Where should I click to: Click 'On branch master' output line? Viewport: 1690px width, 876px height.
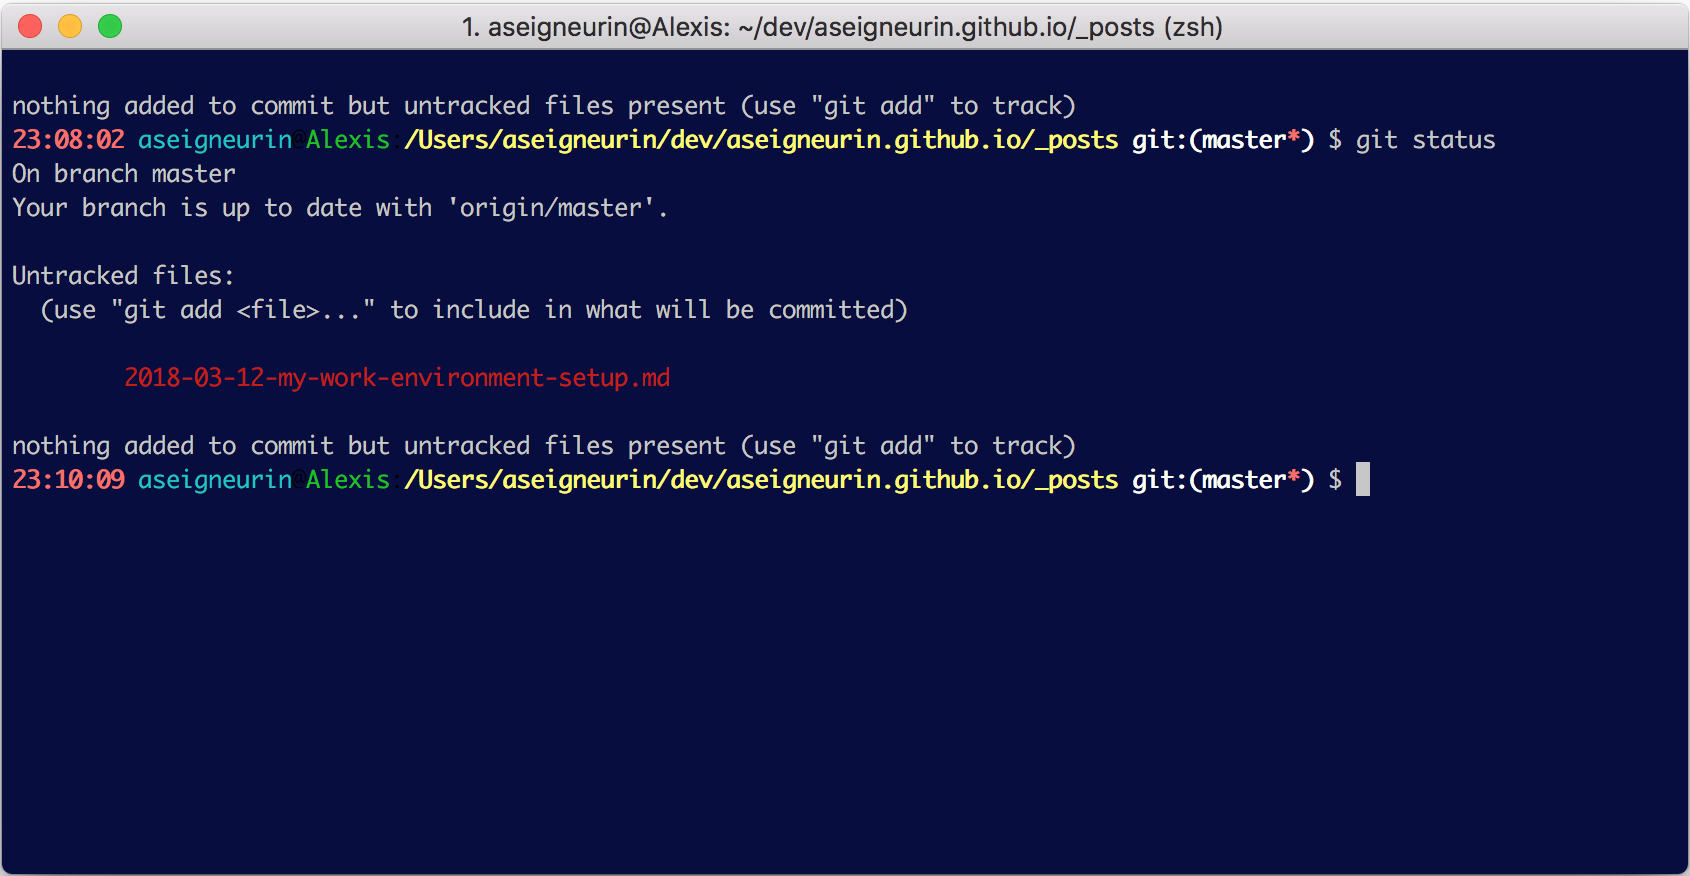124,174
